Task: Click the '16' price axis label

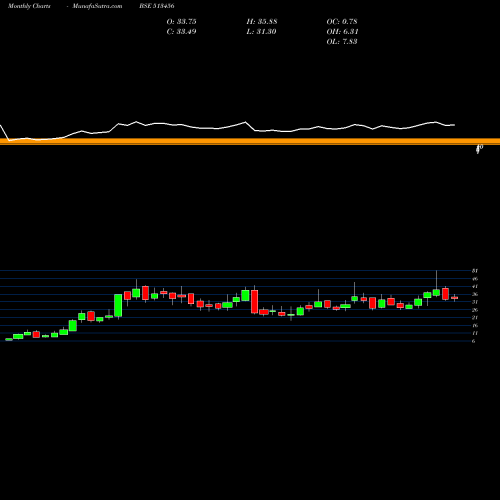Action: (x=475, y=325)
